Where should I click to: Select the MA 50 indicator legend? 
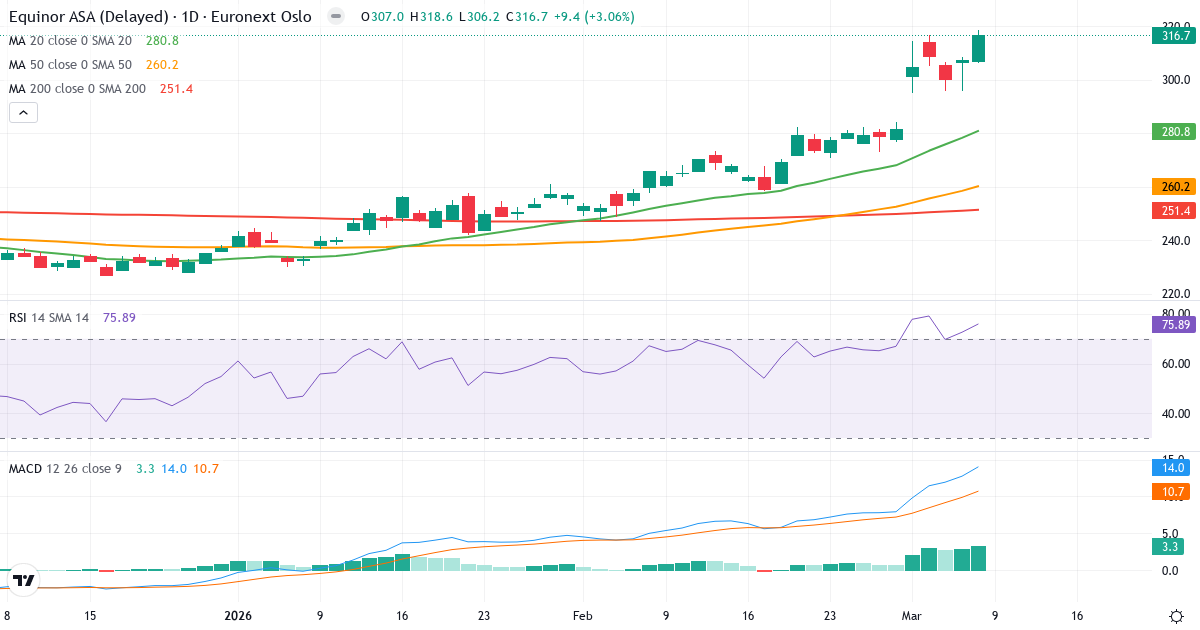pos(70,65)
